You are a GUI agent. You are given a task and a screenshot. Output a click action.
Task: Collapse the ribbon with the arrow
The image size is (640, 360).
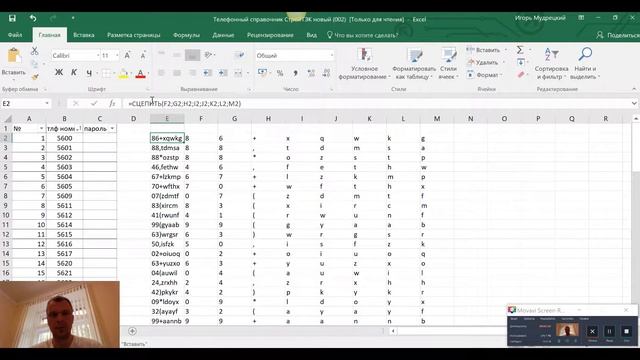pyautogui.click(x=634, y=89)
